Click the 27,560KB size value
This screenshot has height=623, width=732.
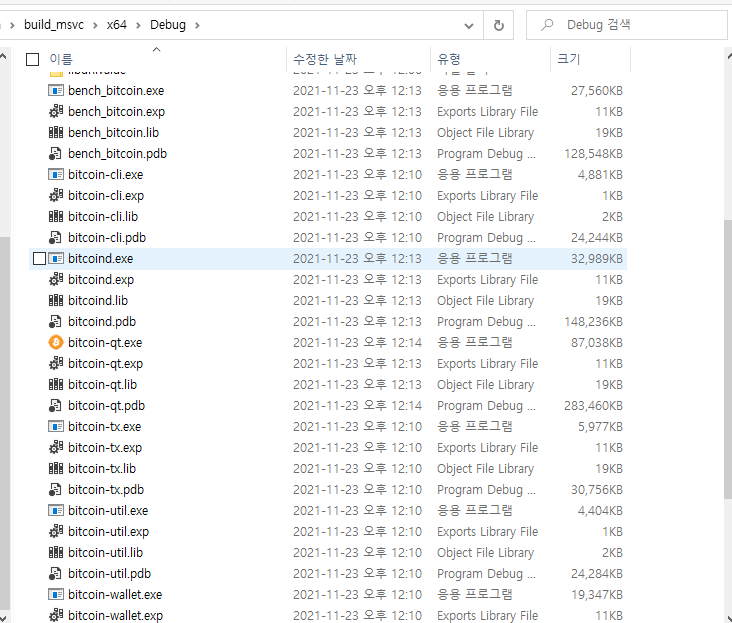pyautogui.click(x=597, y=91)
